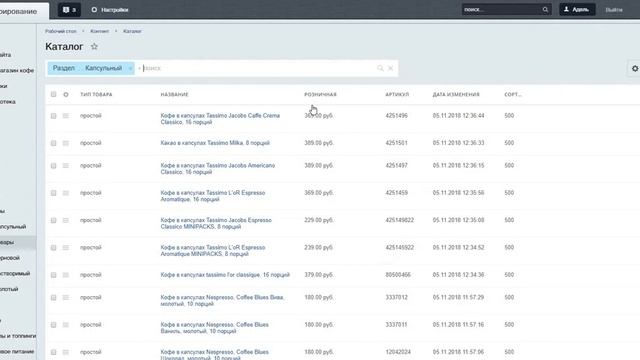
Task: Clear the filter with the X icon
Action: (x=391, y=68)
